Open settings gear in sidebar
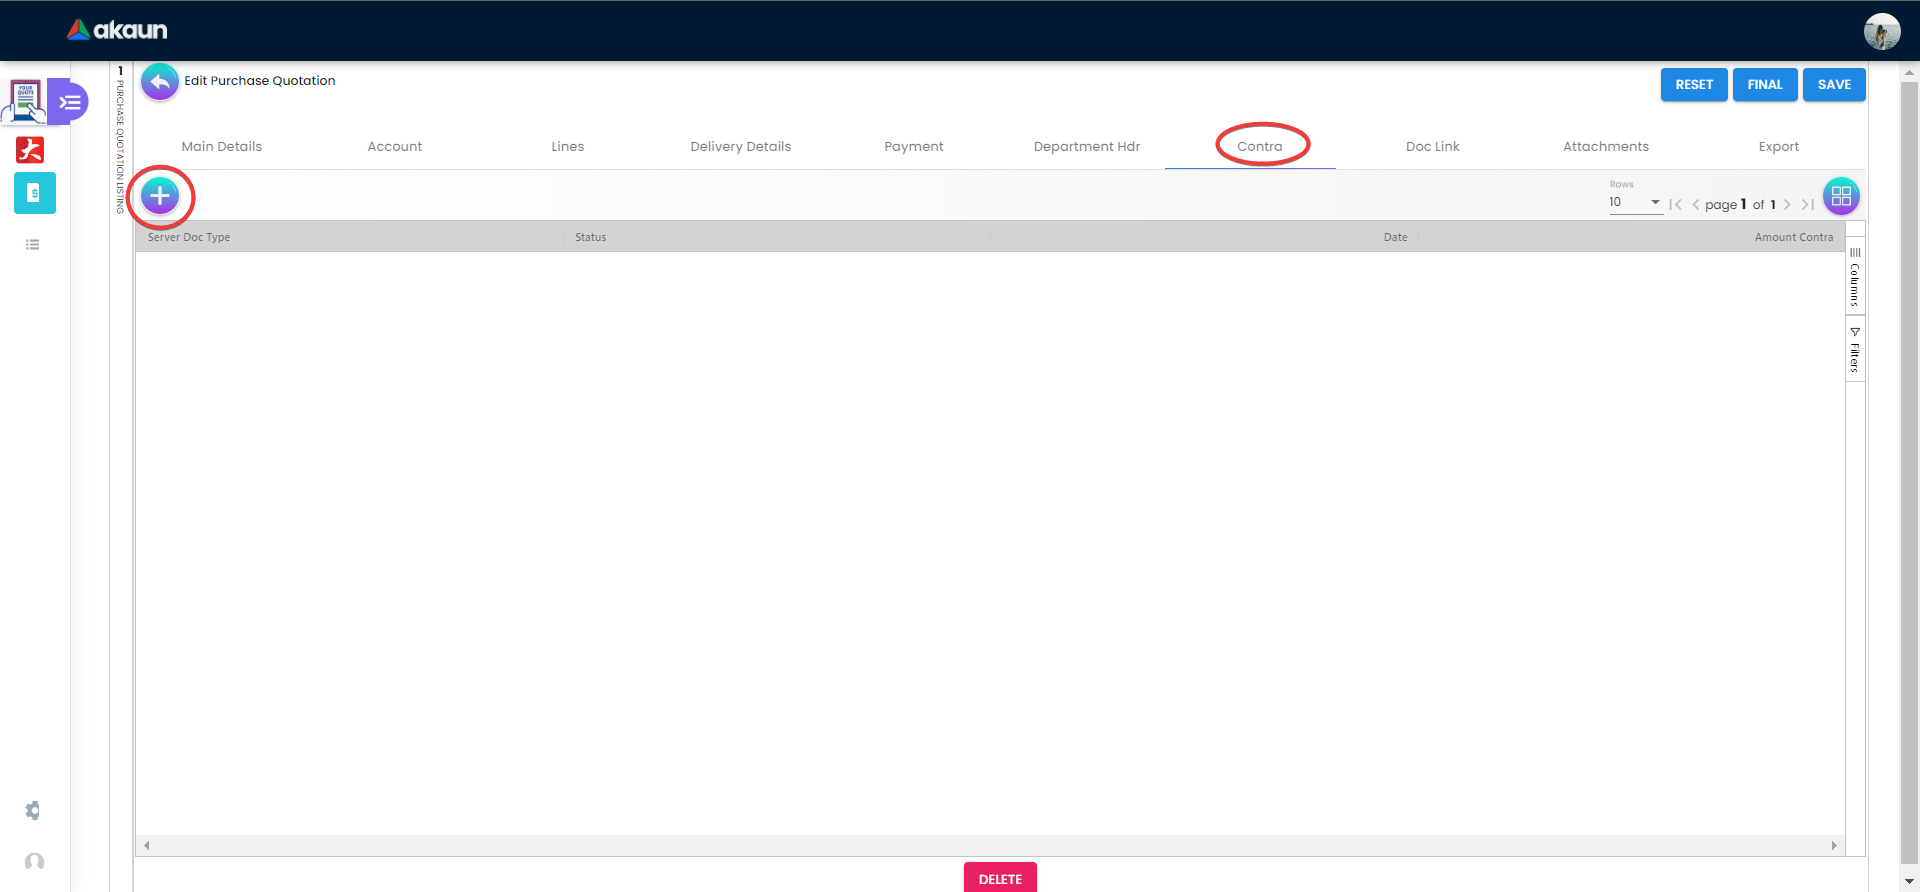 (x=33, y=810)
